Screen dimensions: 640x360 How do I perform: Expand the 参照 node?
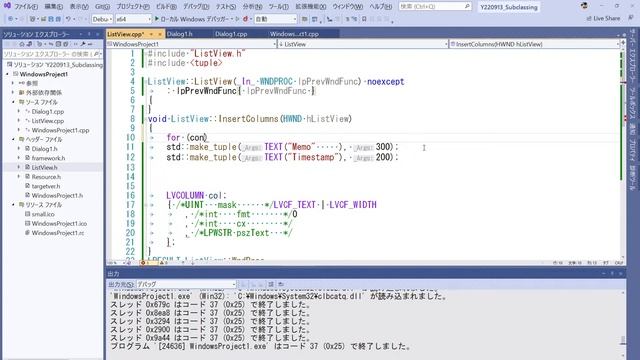(13, 83)
